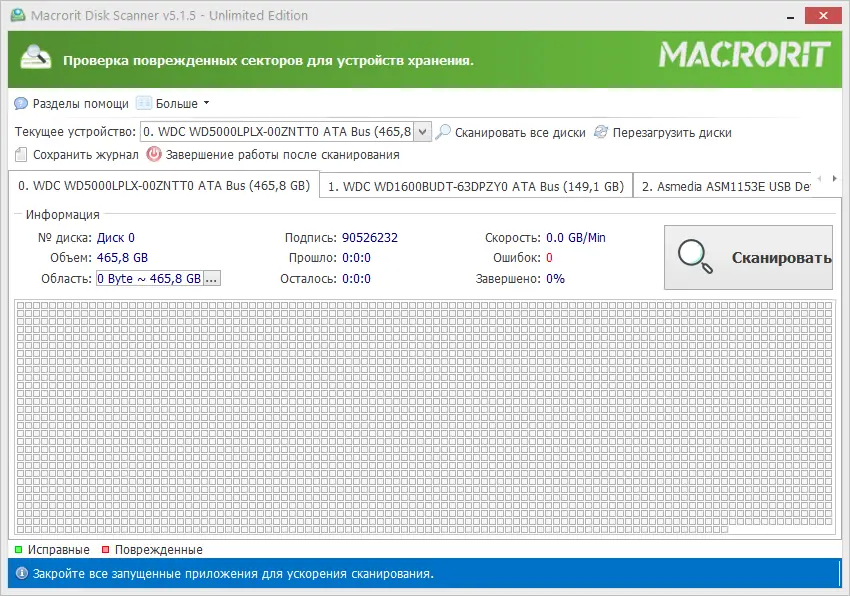Viewport: 850px width, 596px height.
Task: Click the Перезагрузить диски refresh icon
Action: (x=599, y=131)
